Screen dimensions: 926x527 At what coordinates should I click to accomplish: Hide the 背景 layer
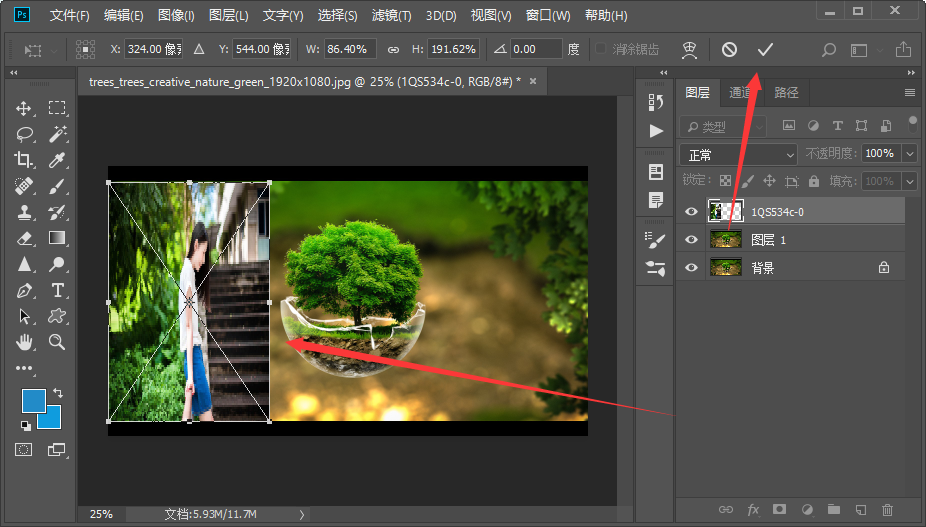click(691, 268)
